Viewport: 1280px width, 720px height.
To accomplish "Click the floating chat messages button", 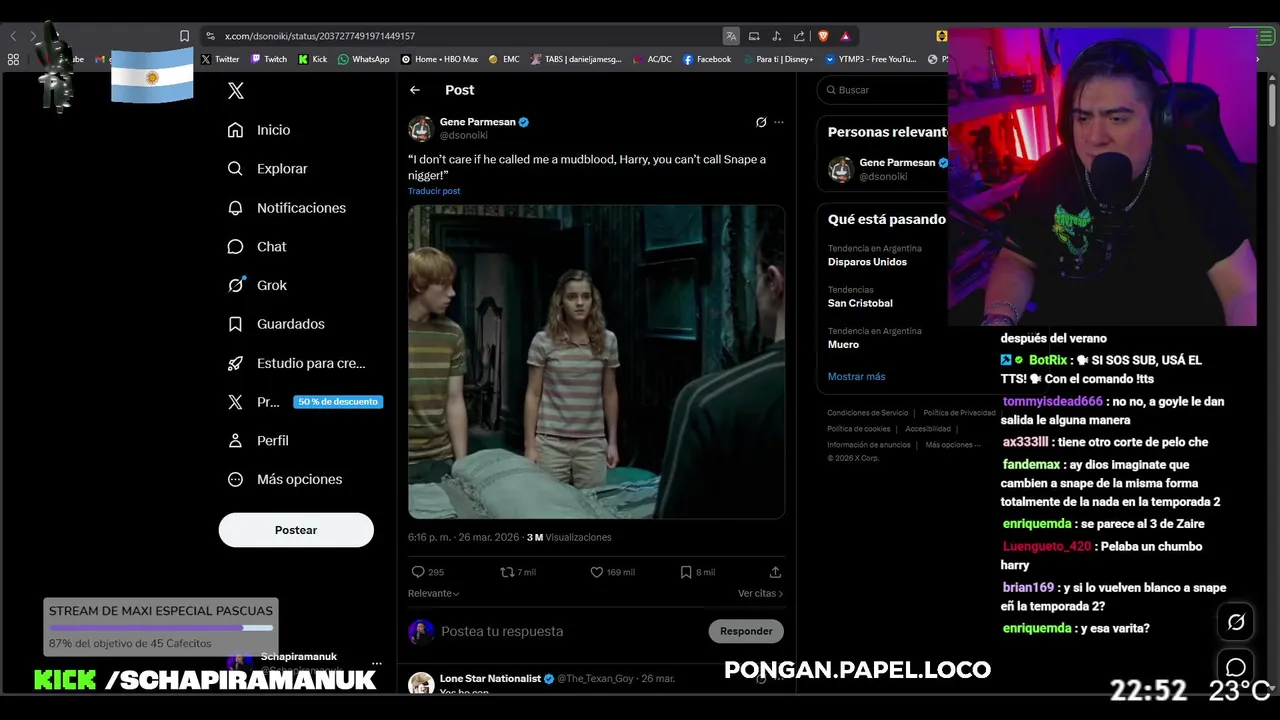I will click(1236, 667).
